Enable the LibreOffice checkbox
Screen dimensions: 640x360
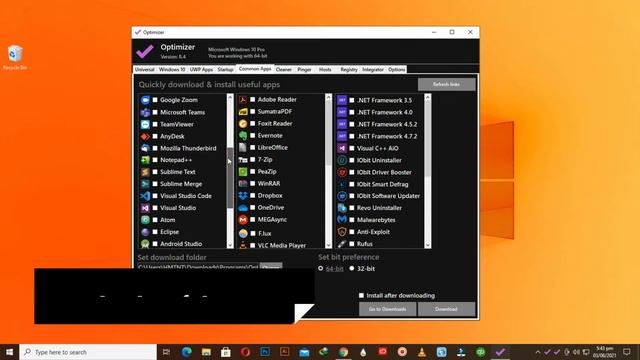[253, 147]
